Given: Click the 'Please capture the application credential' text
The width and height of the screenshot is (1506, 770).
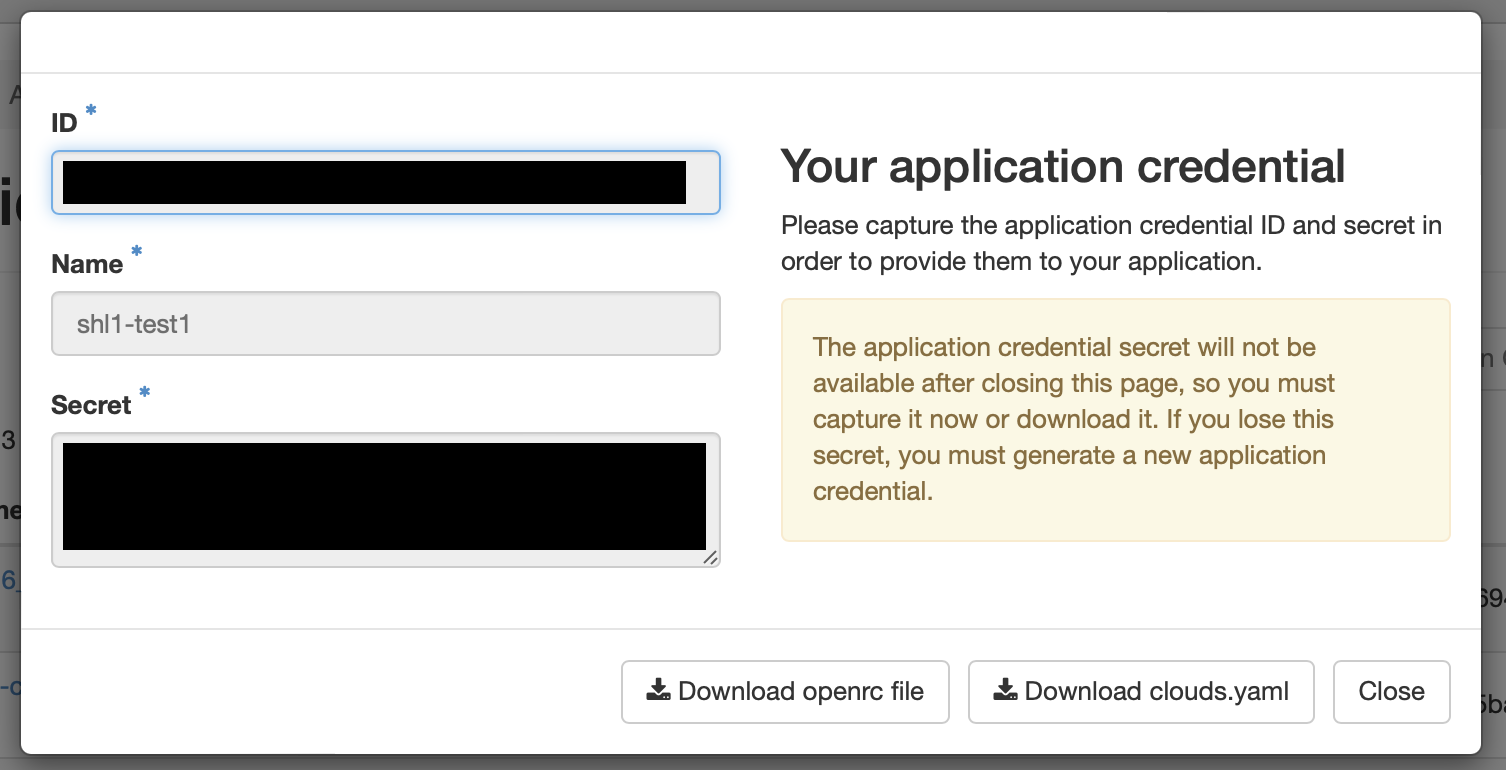Looking at the screenshot, I should pyautogui.click(x=1111, y=243).
